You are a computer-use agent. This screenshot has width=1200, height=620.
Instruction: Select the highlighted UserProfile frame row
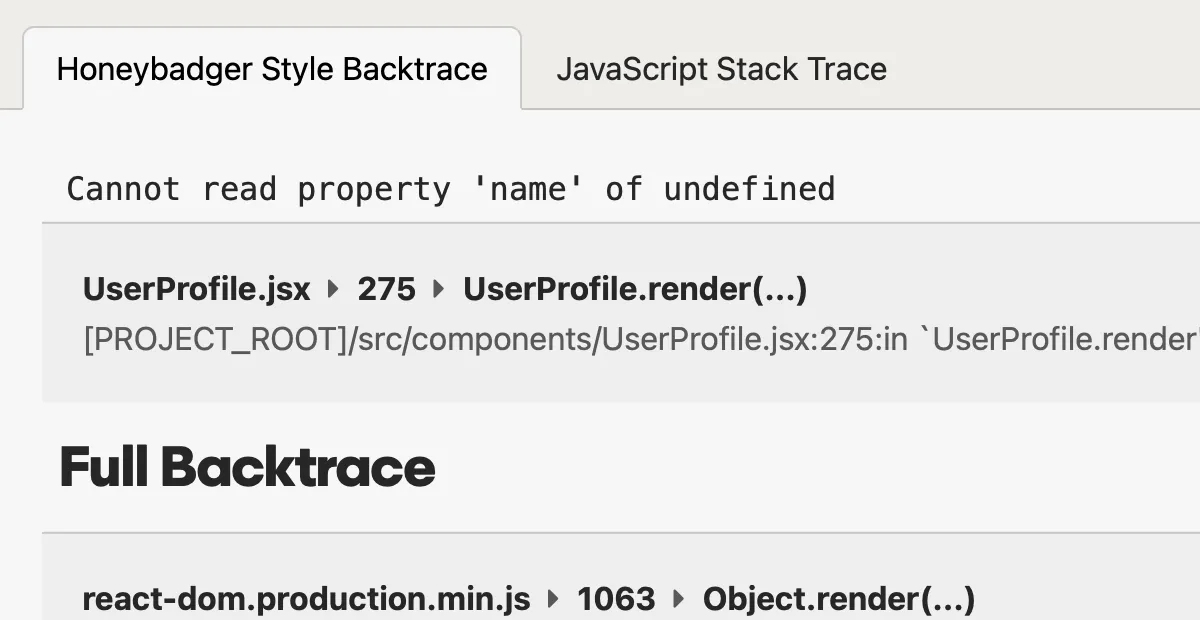[600, 312]
